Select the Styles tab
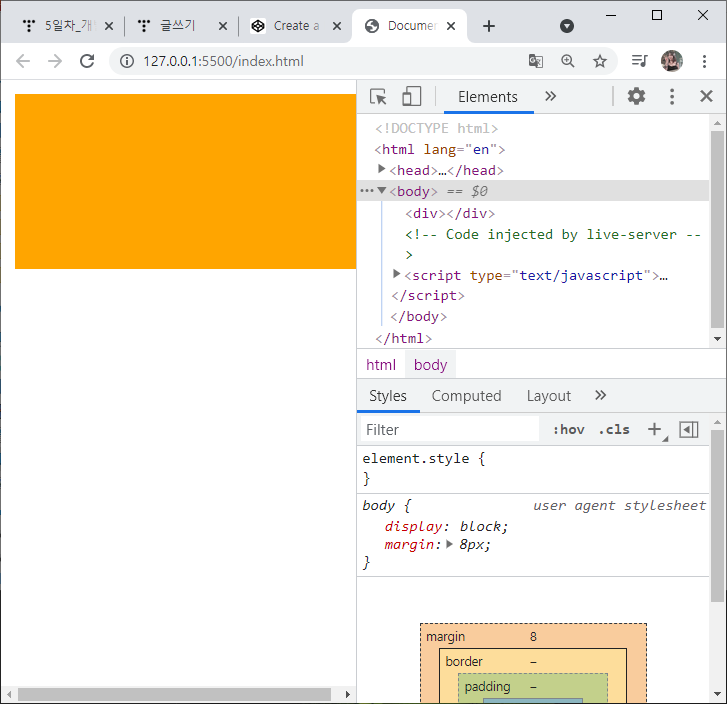727x704 pixels. pyautogui.click(x=388, y=396)
